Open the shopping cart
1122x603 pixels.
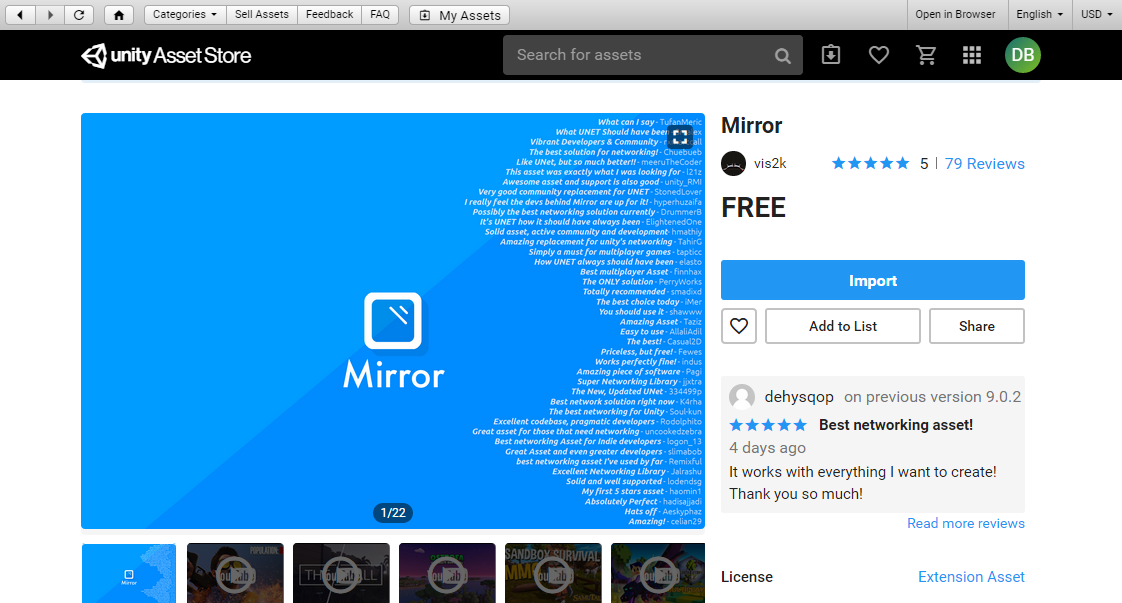(x=926, y=55)
